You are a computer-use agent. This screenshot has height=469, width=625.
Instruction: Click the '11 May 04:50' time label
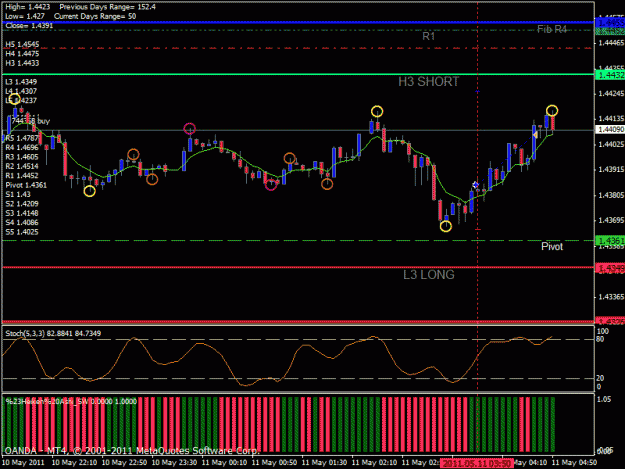pos(574,463)
